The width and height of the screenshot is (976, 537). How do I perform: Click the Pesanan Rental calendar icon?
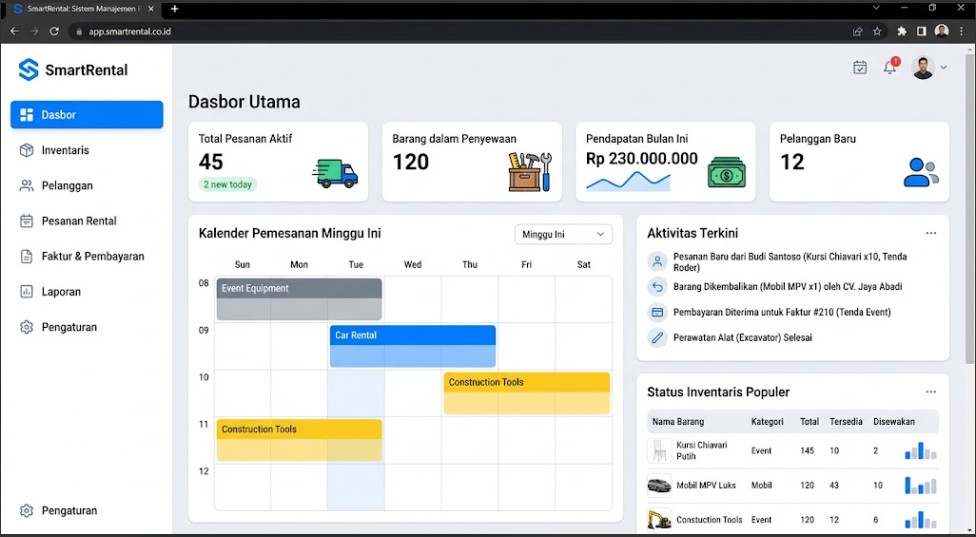tap(26, 221)
